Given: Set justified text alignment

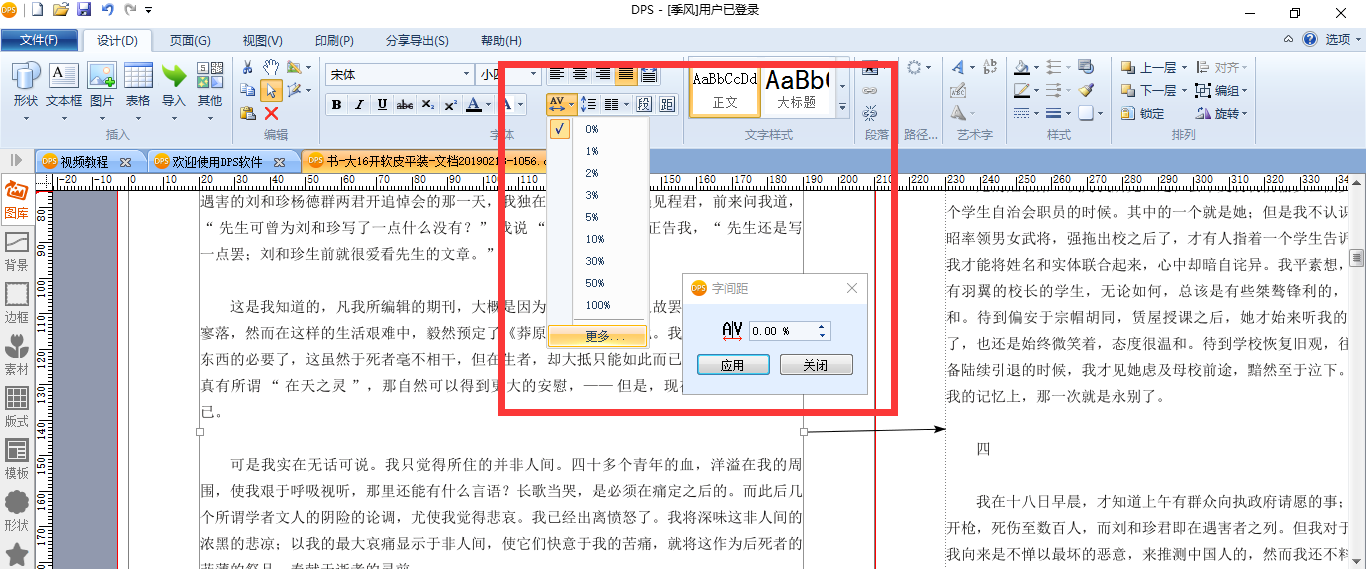Looking at the screenshot, I should (626, 74).
